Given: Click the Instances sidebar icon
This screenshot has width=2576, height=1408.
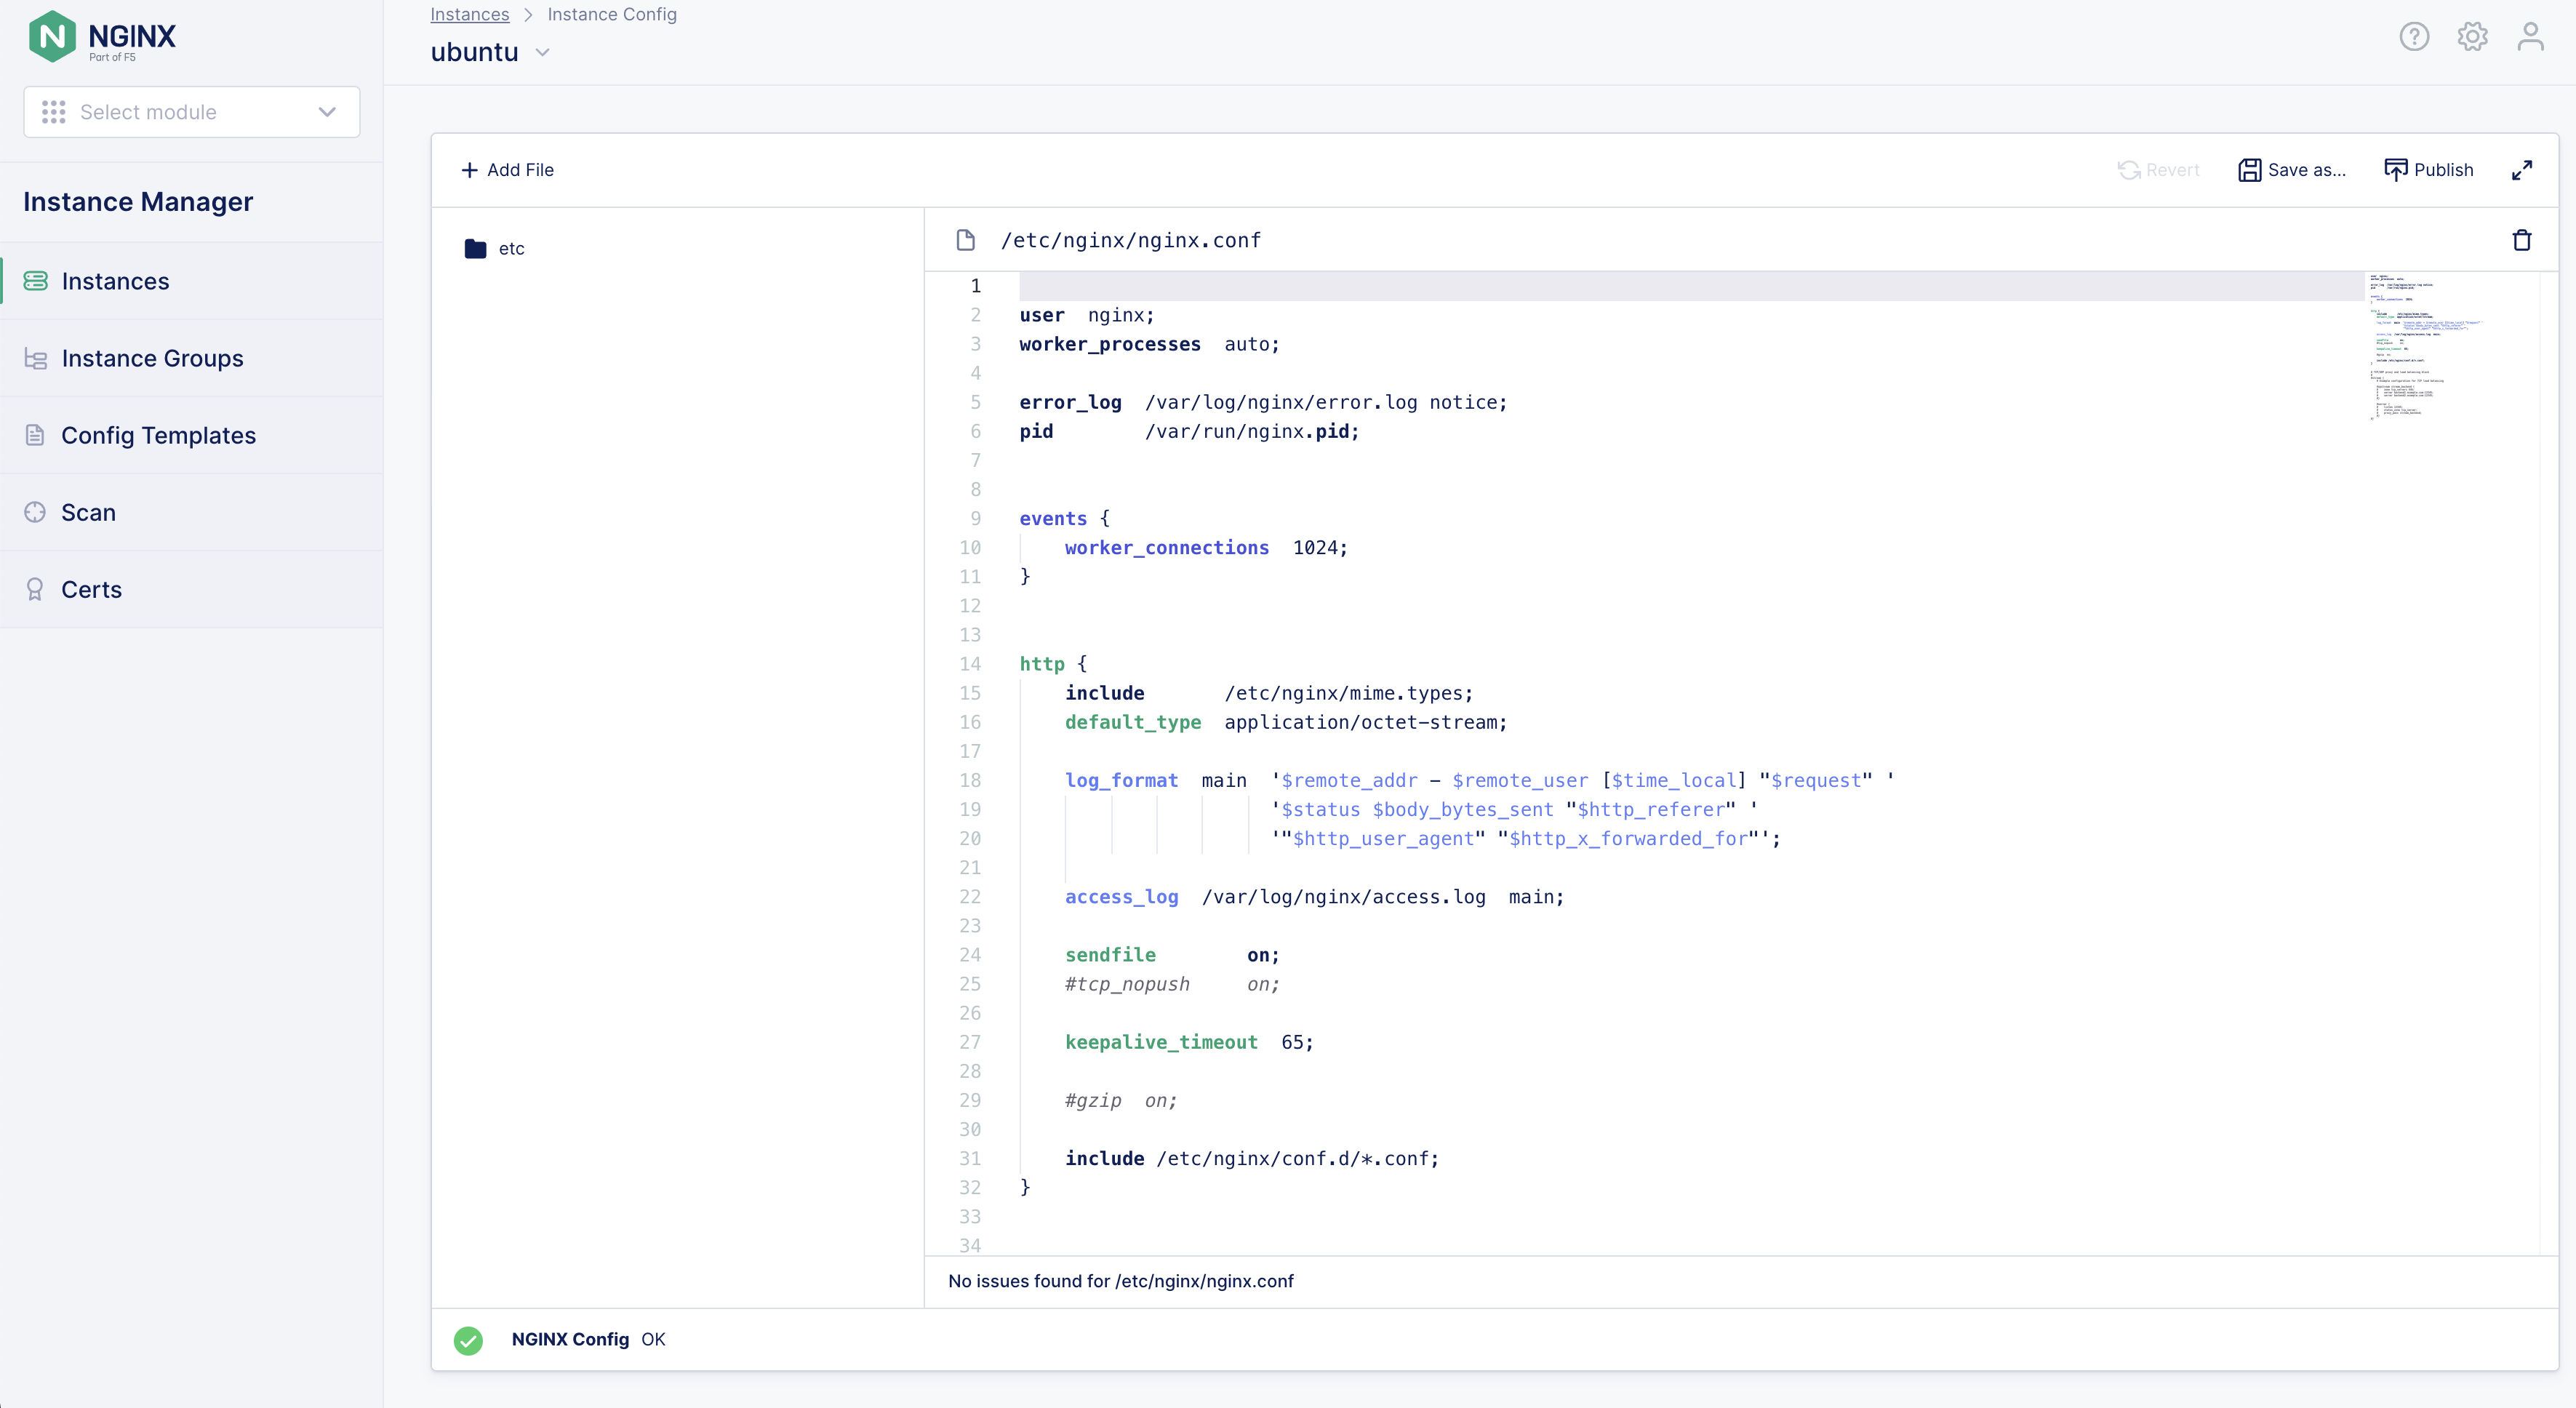Looking at the screenshot, I should tap(36, 281).
